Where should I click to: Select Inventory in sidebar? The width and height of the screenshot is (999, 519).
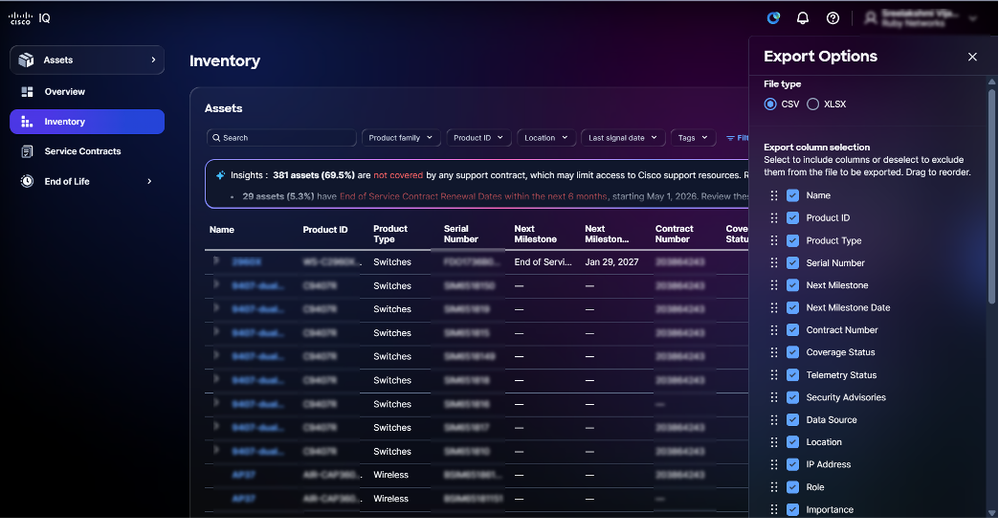coord(87,122)
